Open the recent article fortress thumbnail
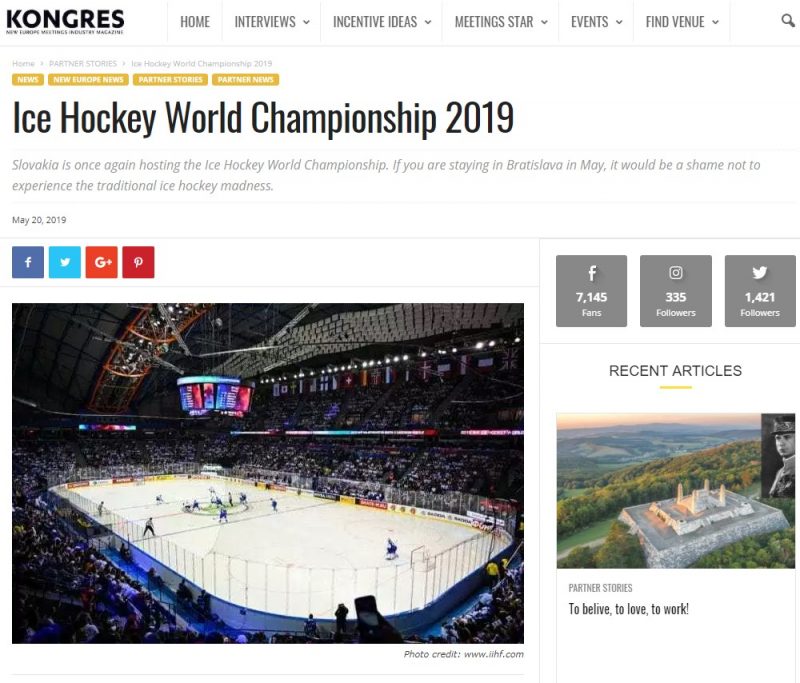 point(675,490)
